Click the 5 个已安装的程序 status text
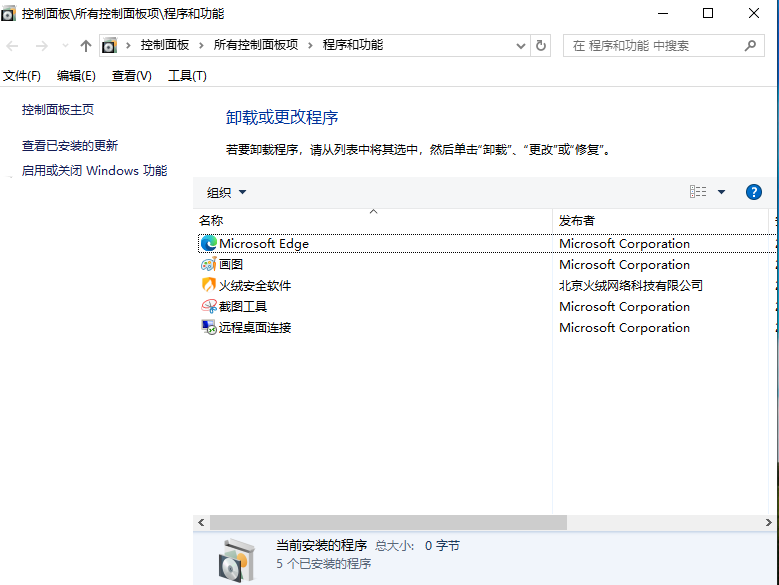This screenshot has width=779, height=585. tap(323, 564)
